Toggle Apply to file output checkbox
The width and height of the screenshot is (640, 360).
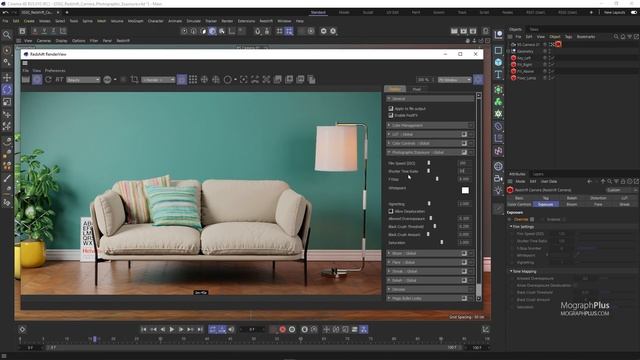(x=391, y=109)
